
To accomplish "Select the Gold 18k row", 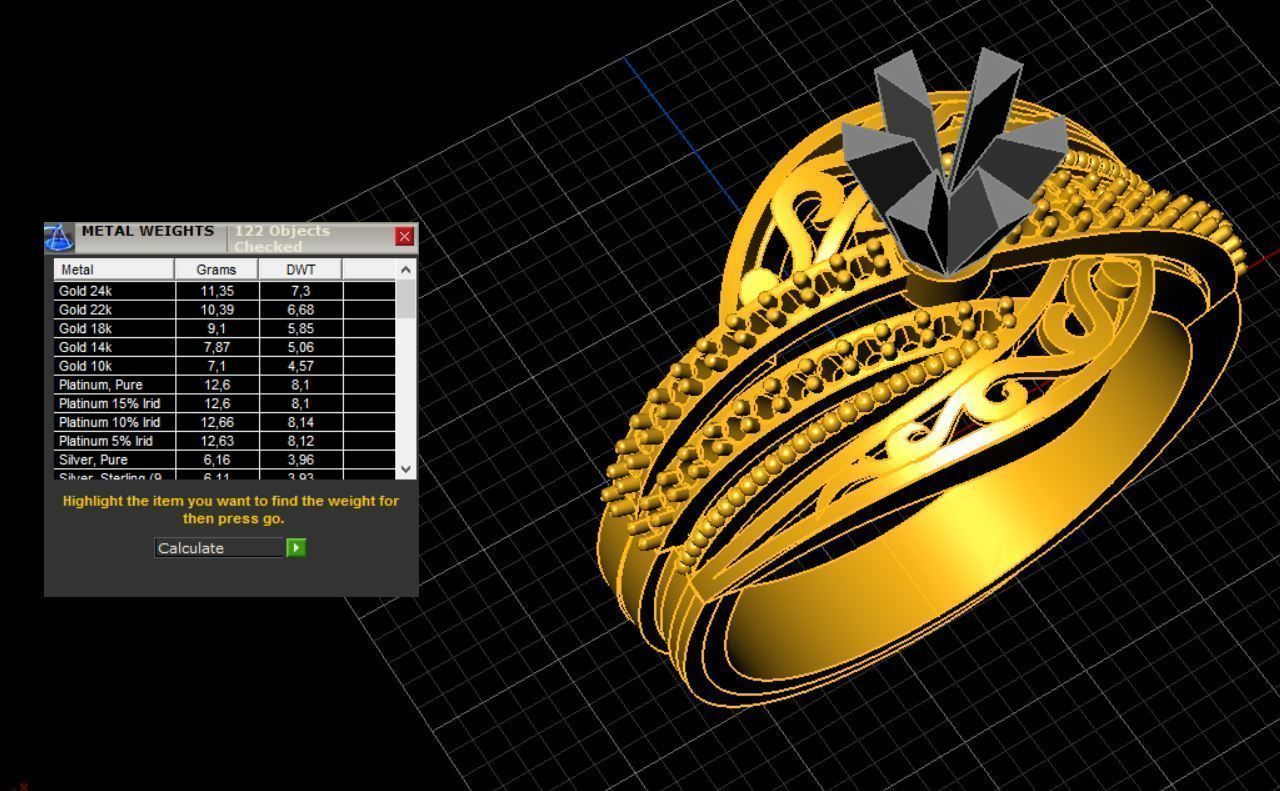I will pos(225,328).
